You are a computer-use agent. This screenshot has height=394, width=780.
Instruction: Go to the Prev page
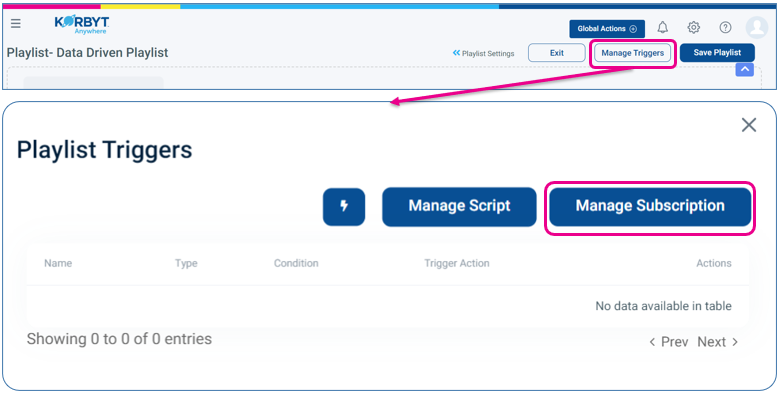[x=669, y=342]
